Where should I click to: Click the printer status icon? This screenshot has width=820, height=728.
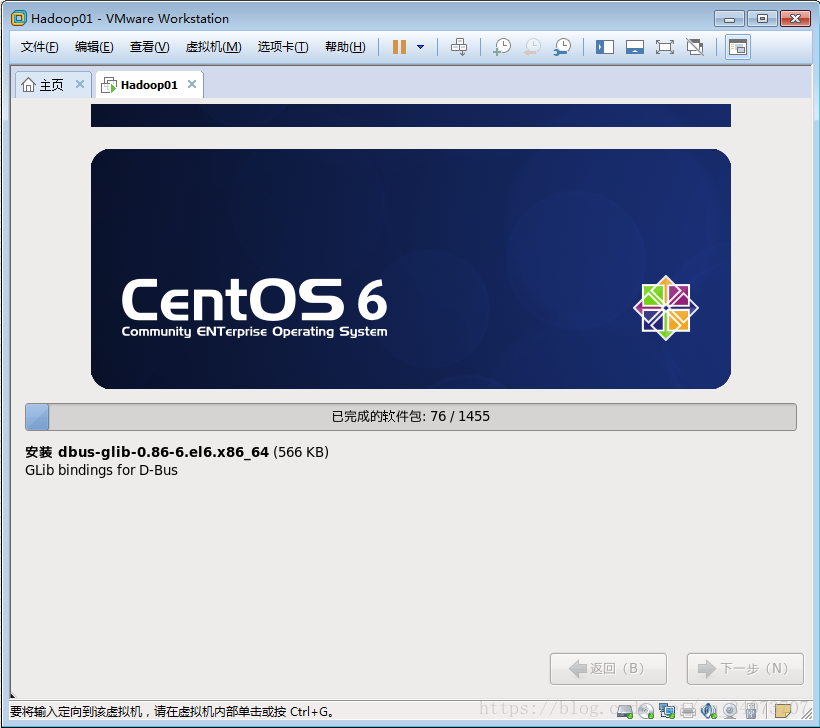click(x=688, y=711)
